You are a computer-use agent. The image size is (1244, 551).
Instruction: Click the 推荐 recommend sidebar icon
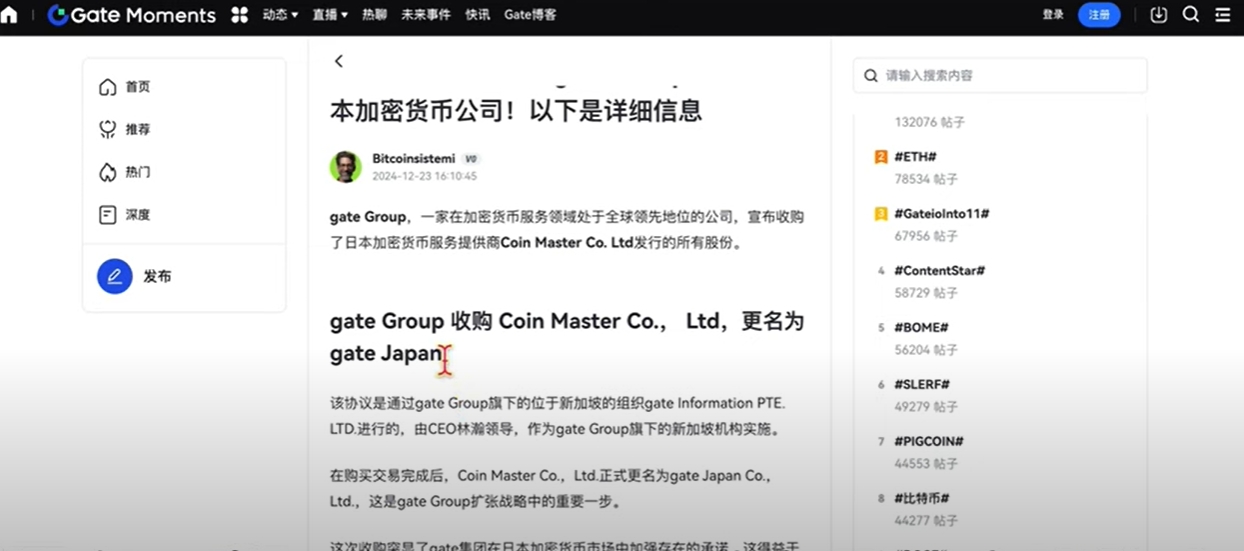pyautogui.click(x=108, y=129)
